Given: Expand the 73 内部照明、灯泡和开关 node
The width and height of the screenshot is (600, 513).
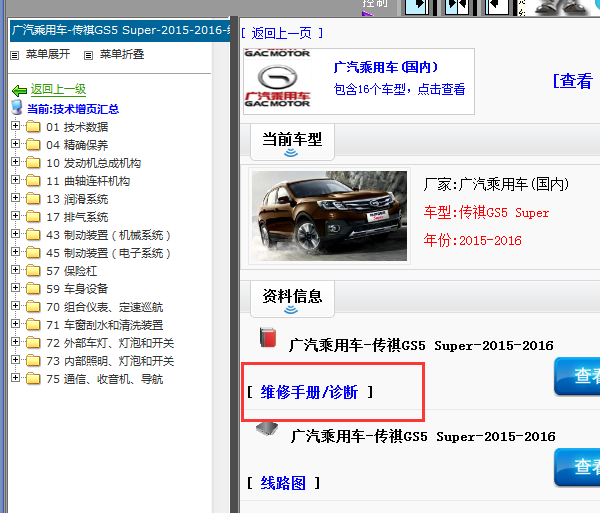Looking at the screenshot, I should click(x=15, y=360).
